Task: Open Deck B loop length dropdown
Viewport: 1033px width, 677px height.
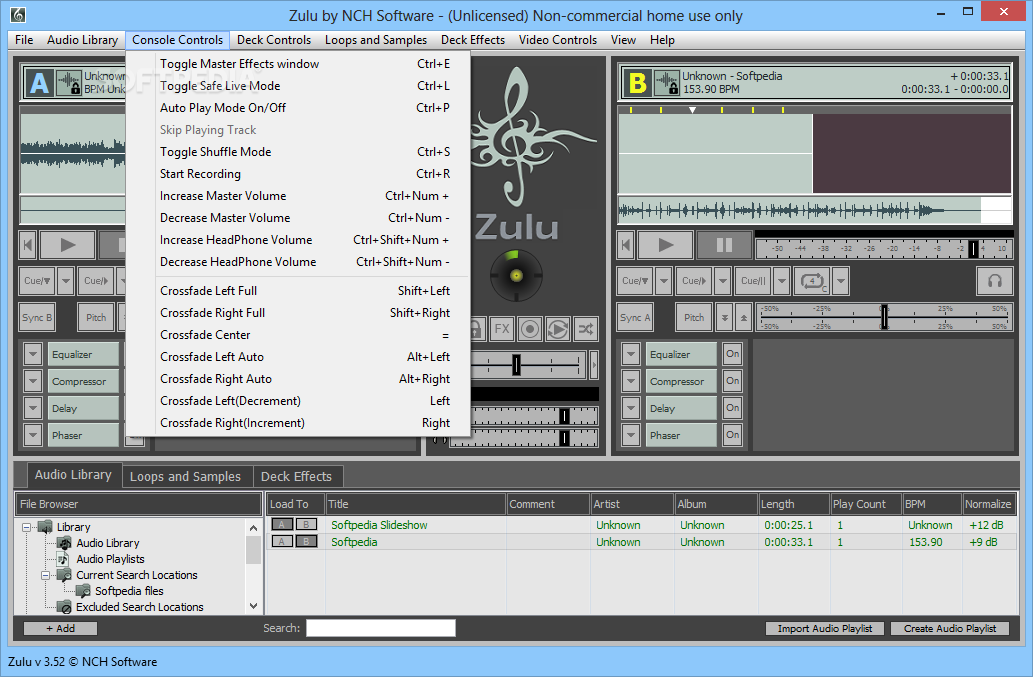Action: (841, 281)
